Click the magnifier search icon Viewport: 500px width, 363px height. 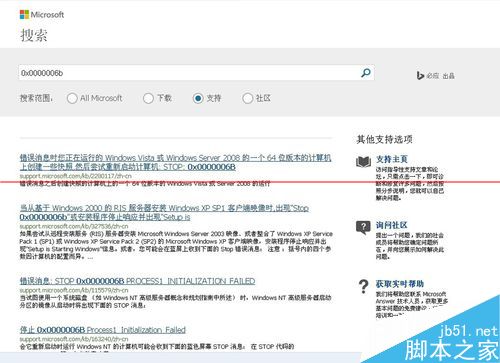point(366,73)
